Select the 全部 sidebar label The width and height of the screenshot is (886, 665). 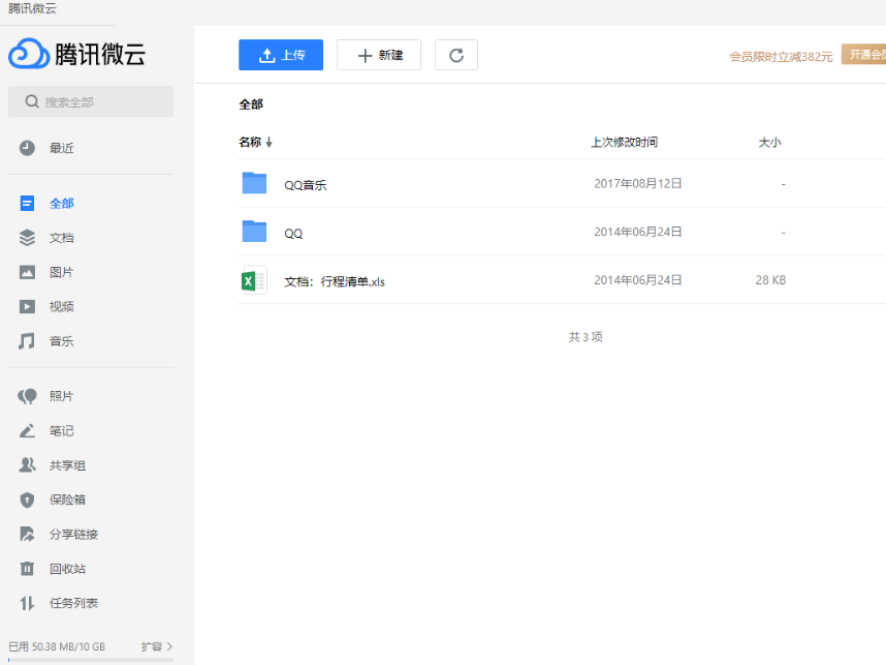tap(62, 203)
